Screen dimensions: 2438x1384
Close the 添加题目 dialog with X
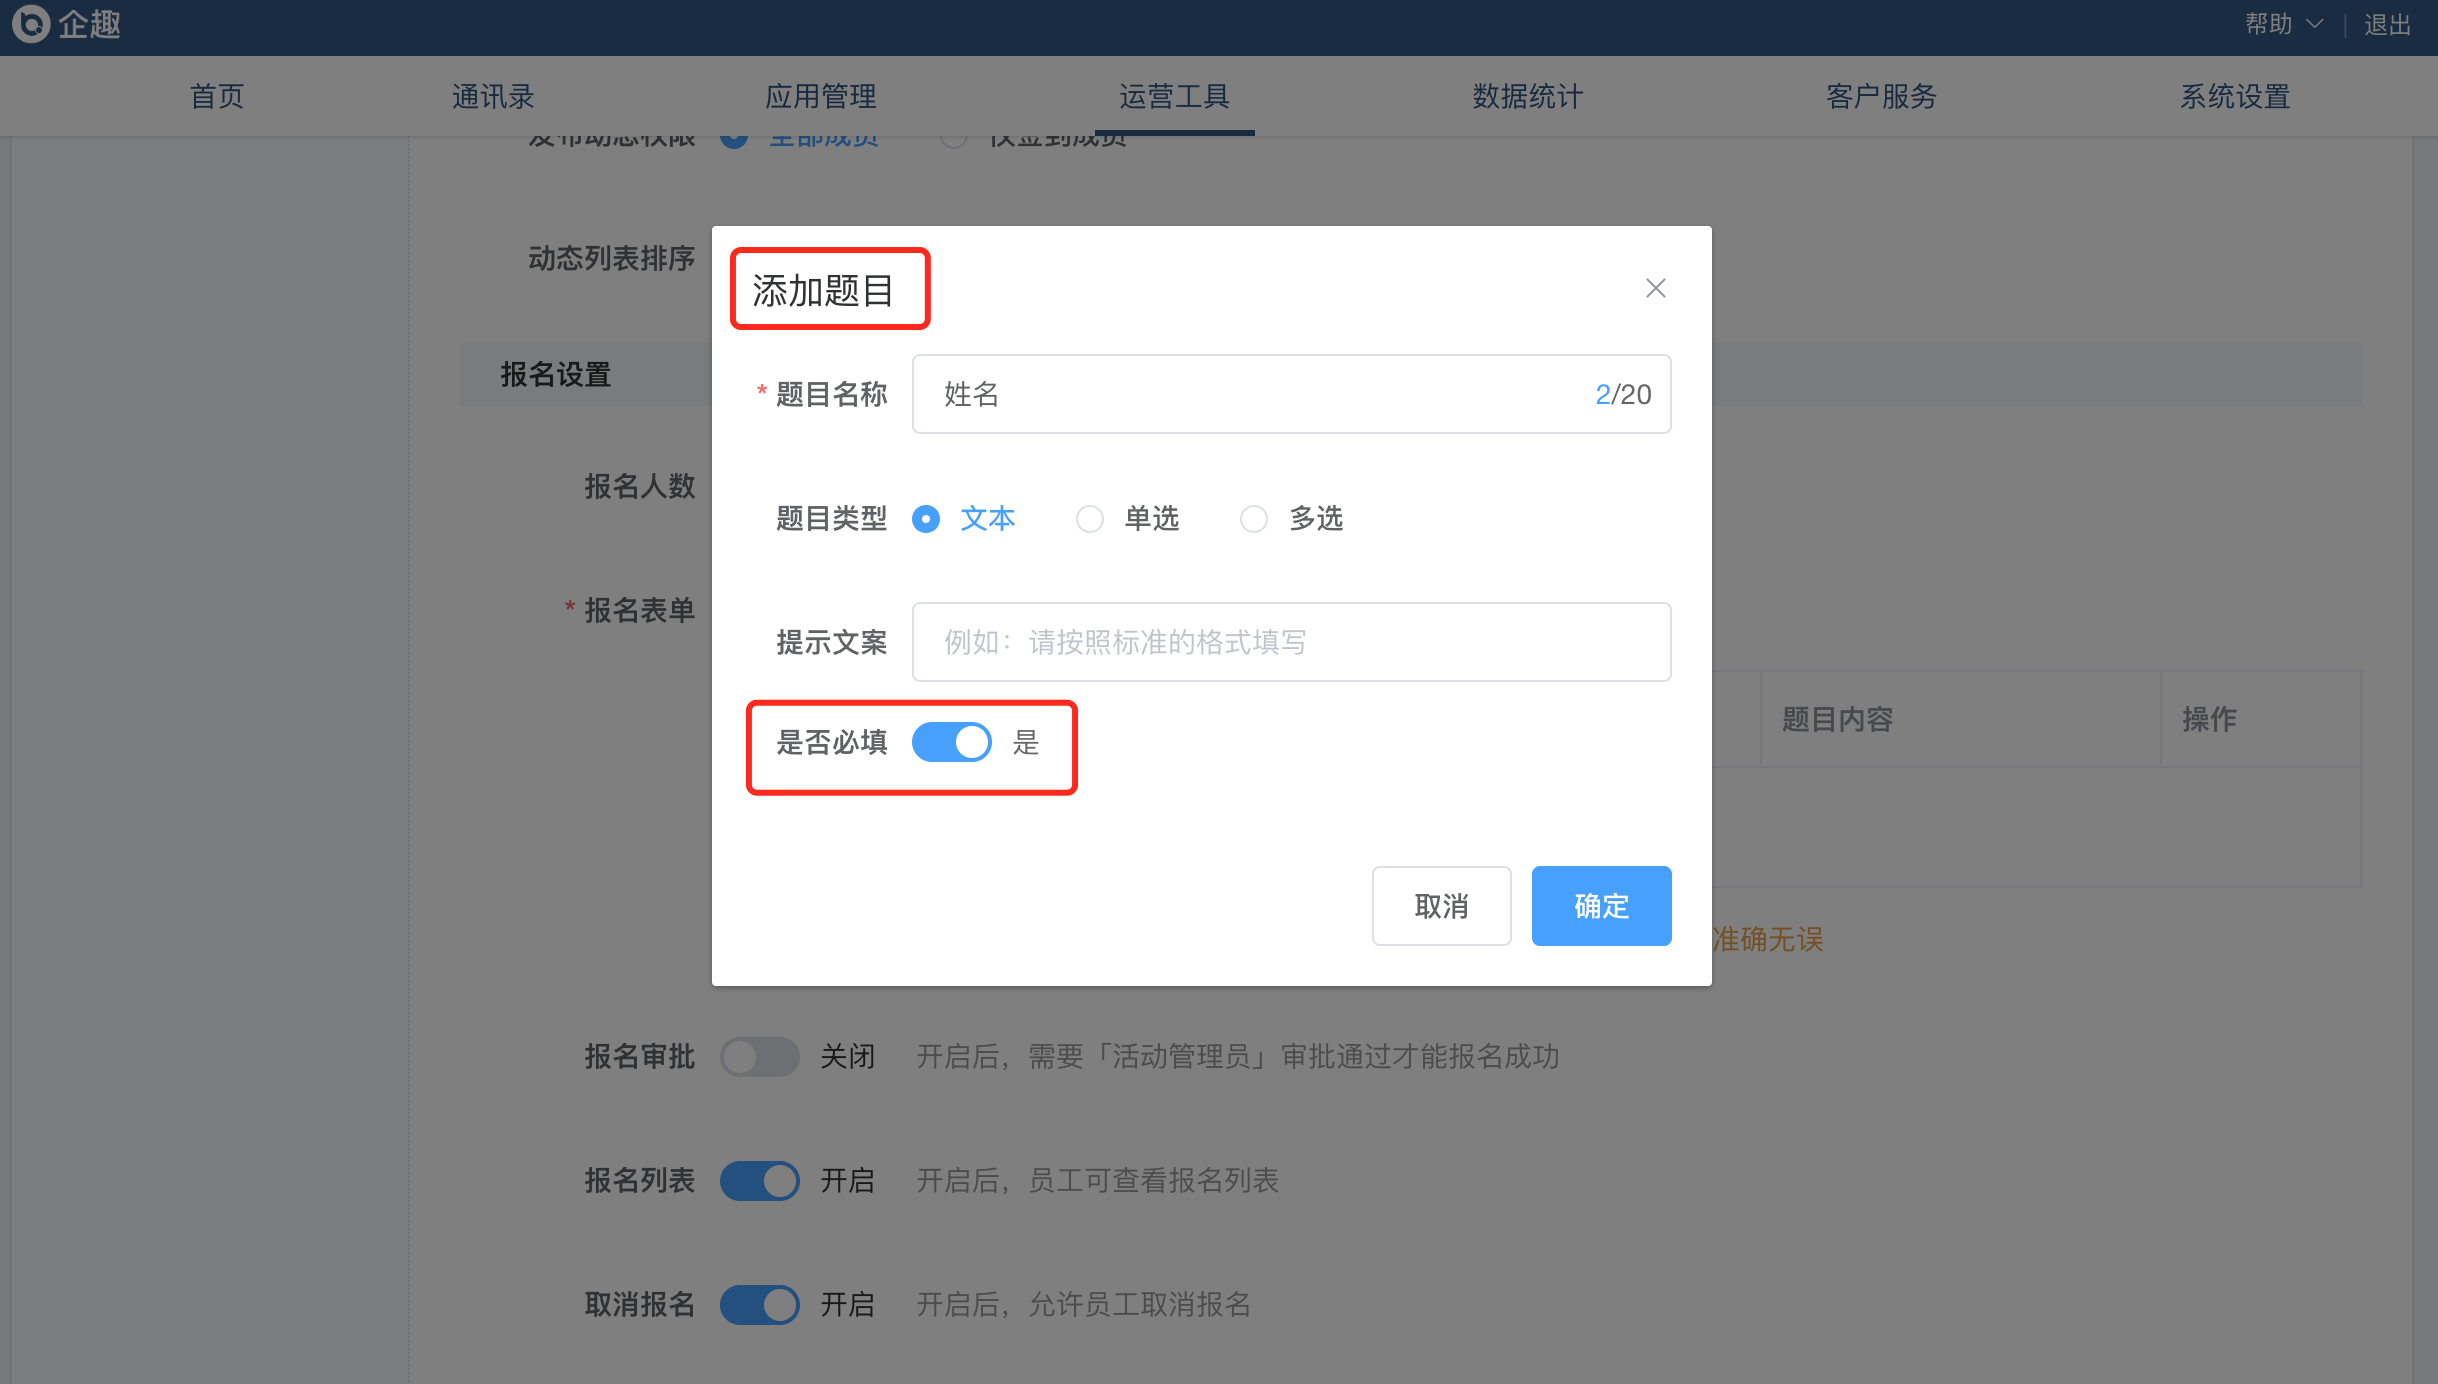[1655, 289]
